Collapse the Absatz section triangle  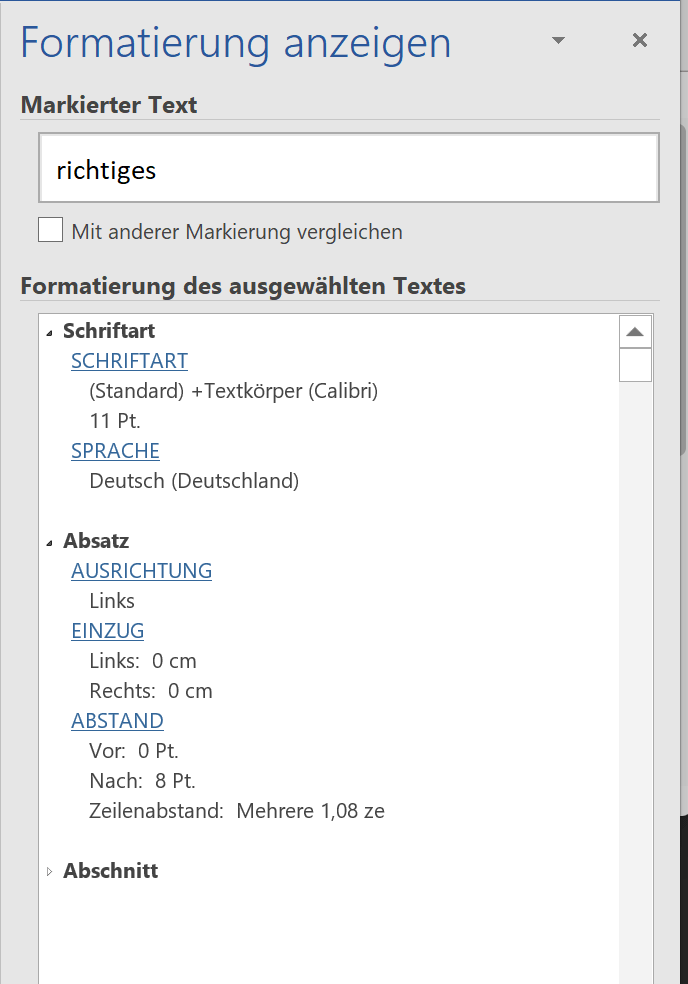pos(50,543)
